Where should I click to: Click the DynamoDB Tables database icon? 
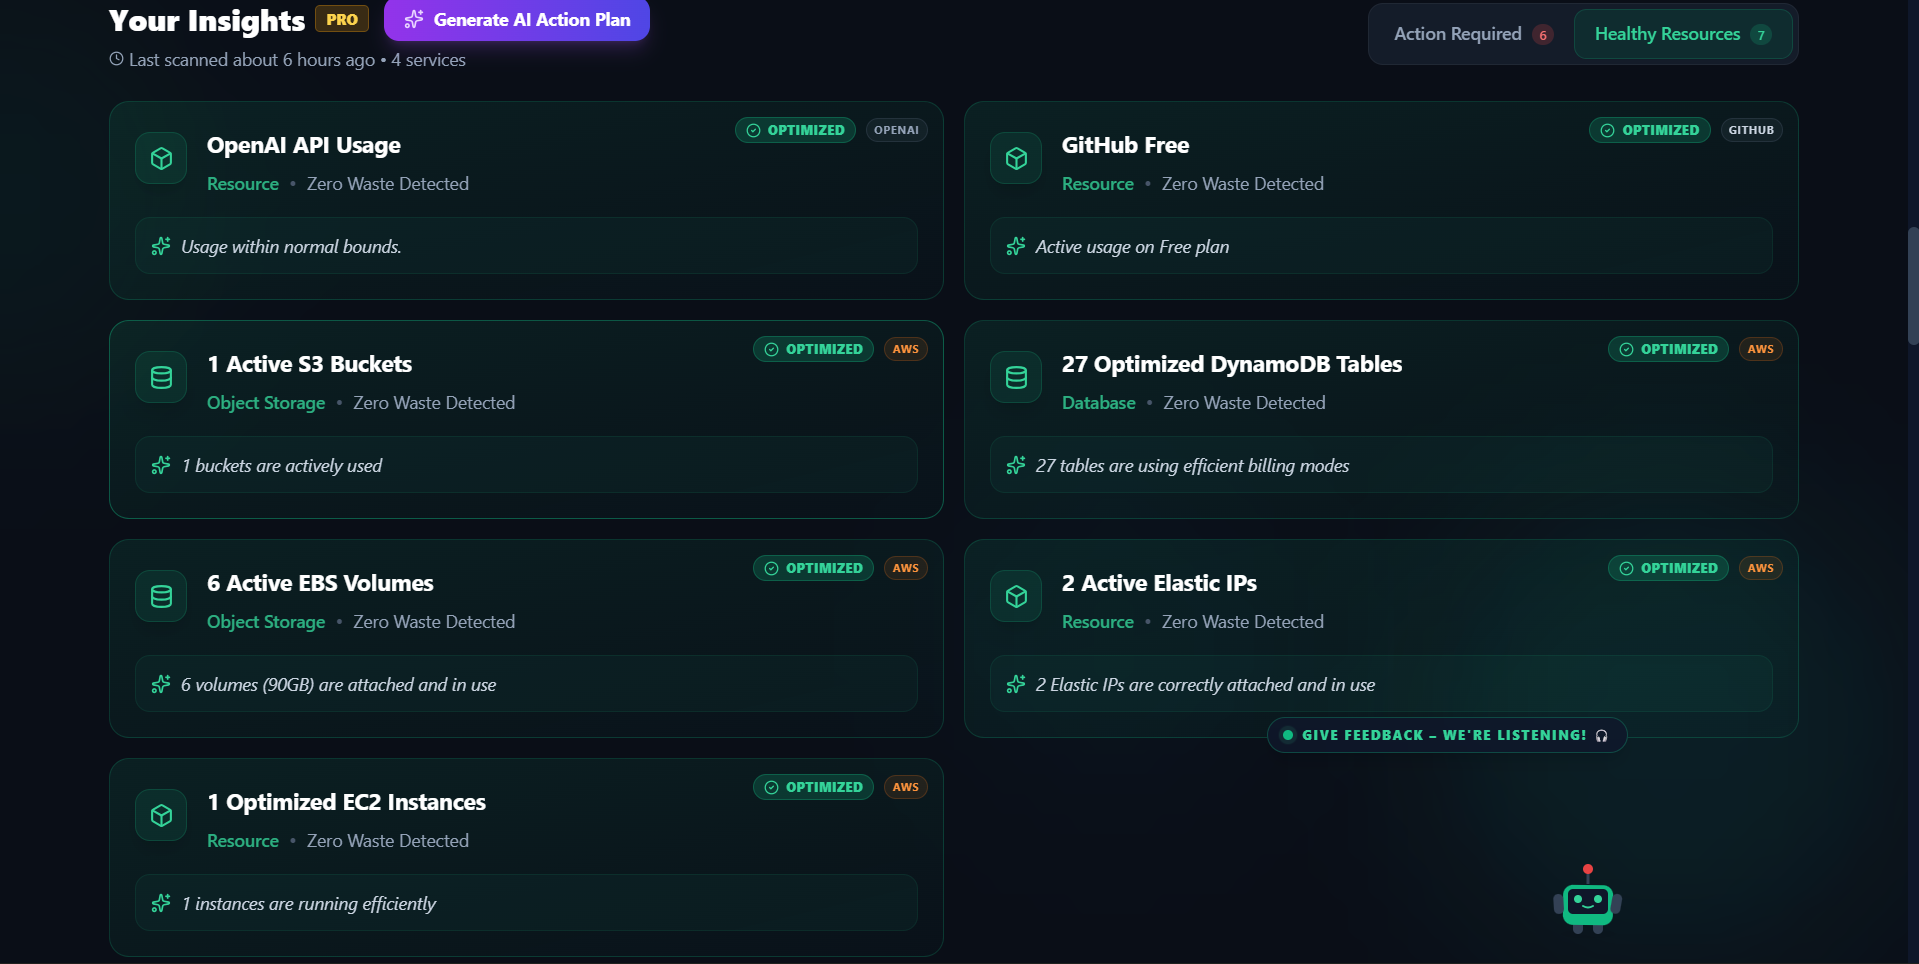pos(1016,377)
